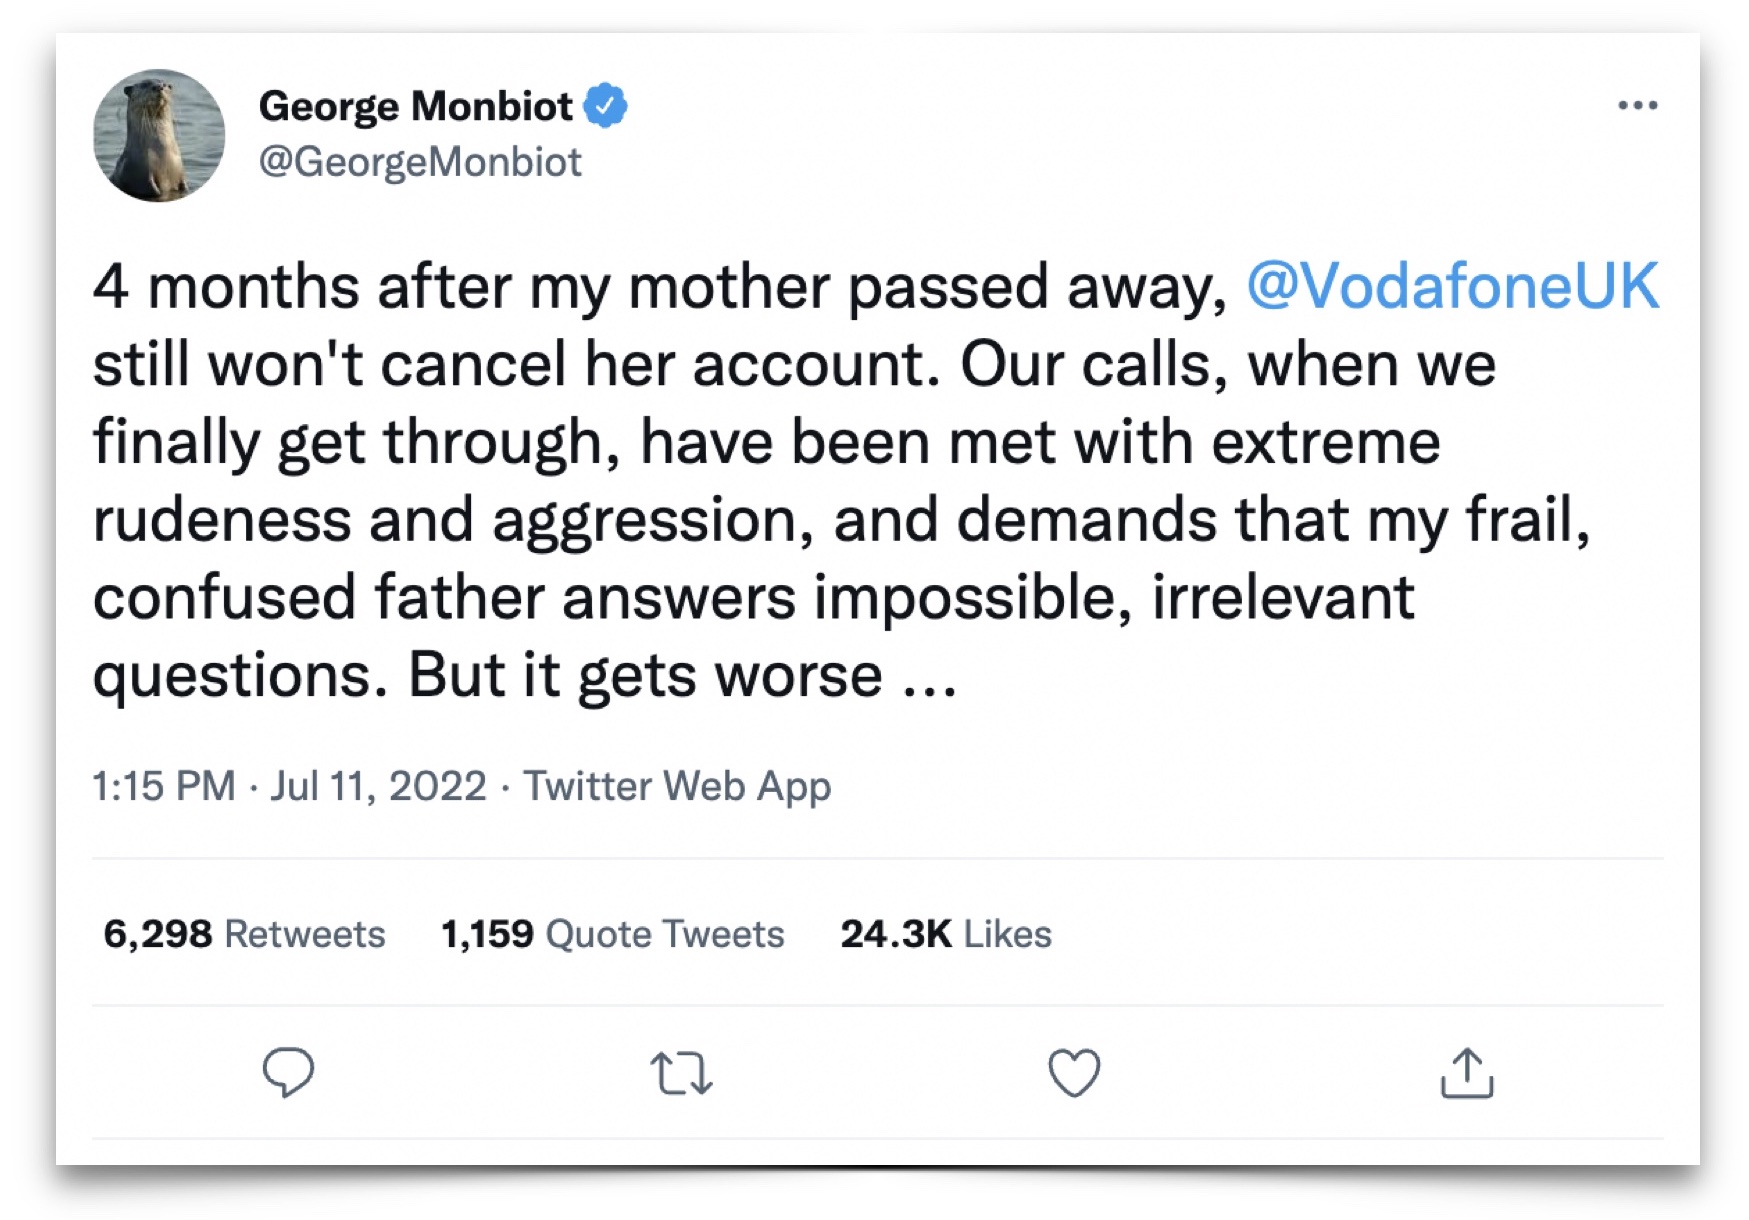
Task: View the 1,159 Quote Tweets list
Action: coord(612,933)
